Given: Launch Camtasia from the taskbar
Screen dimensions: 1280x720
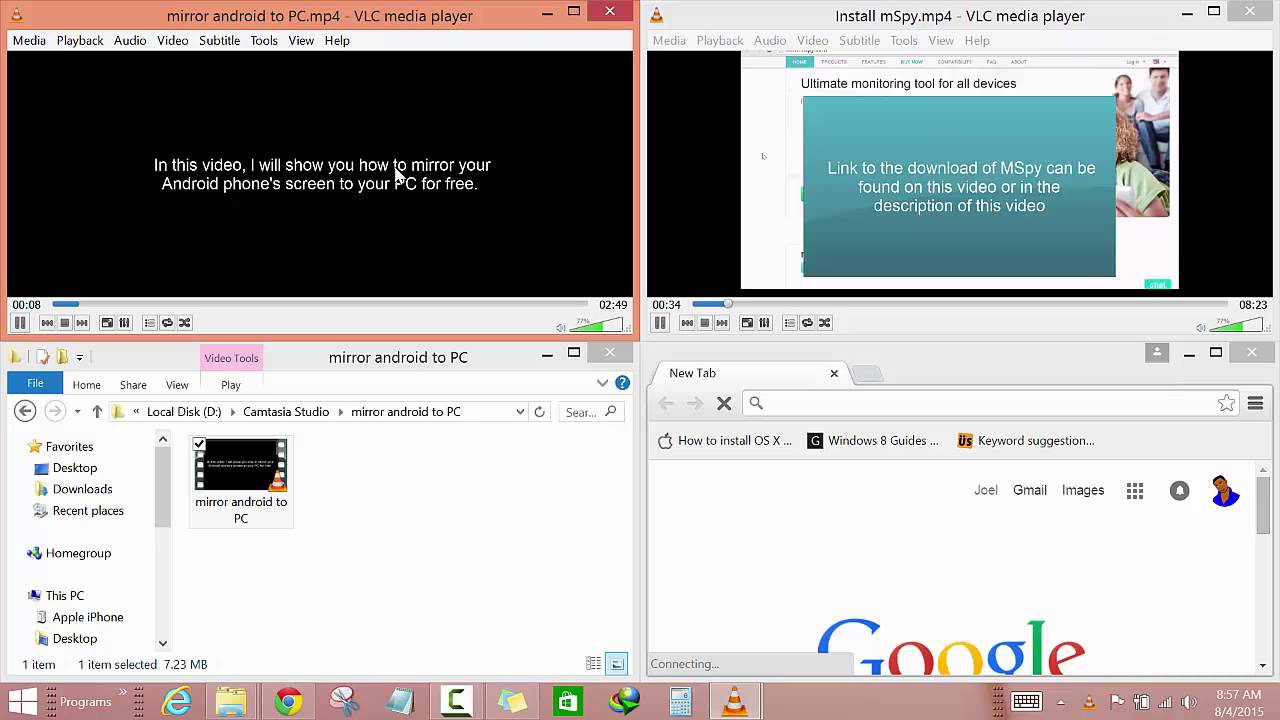Looking at the screenshot, I should point(457,702).
